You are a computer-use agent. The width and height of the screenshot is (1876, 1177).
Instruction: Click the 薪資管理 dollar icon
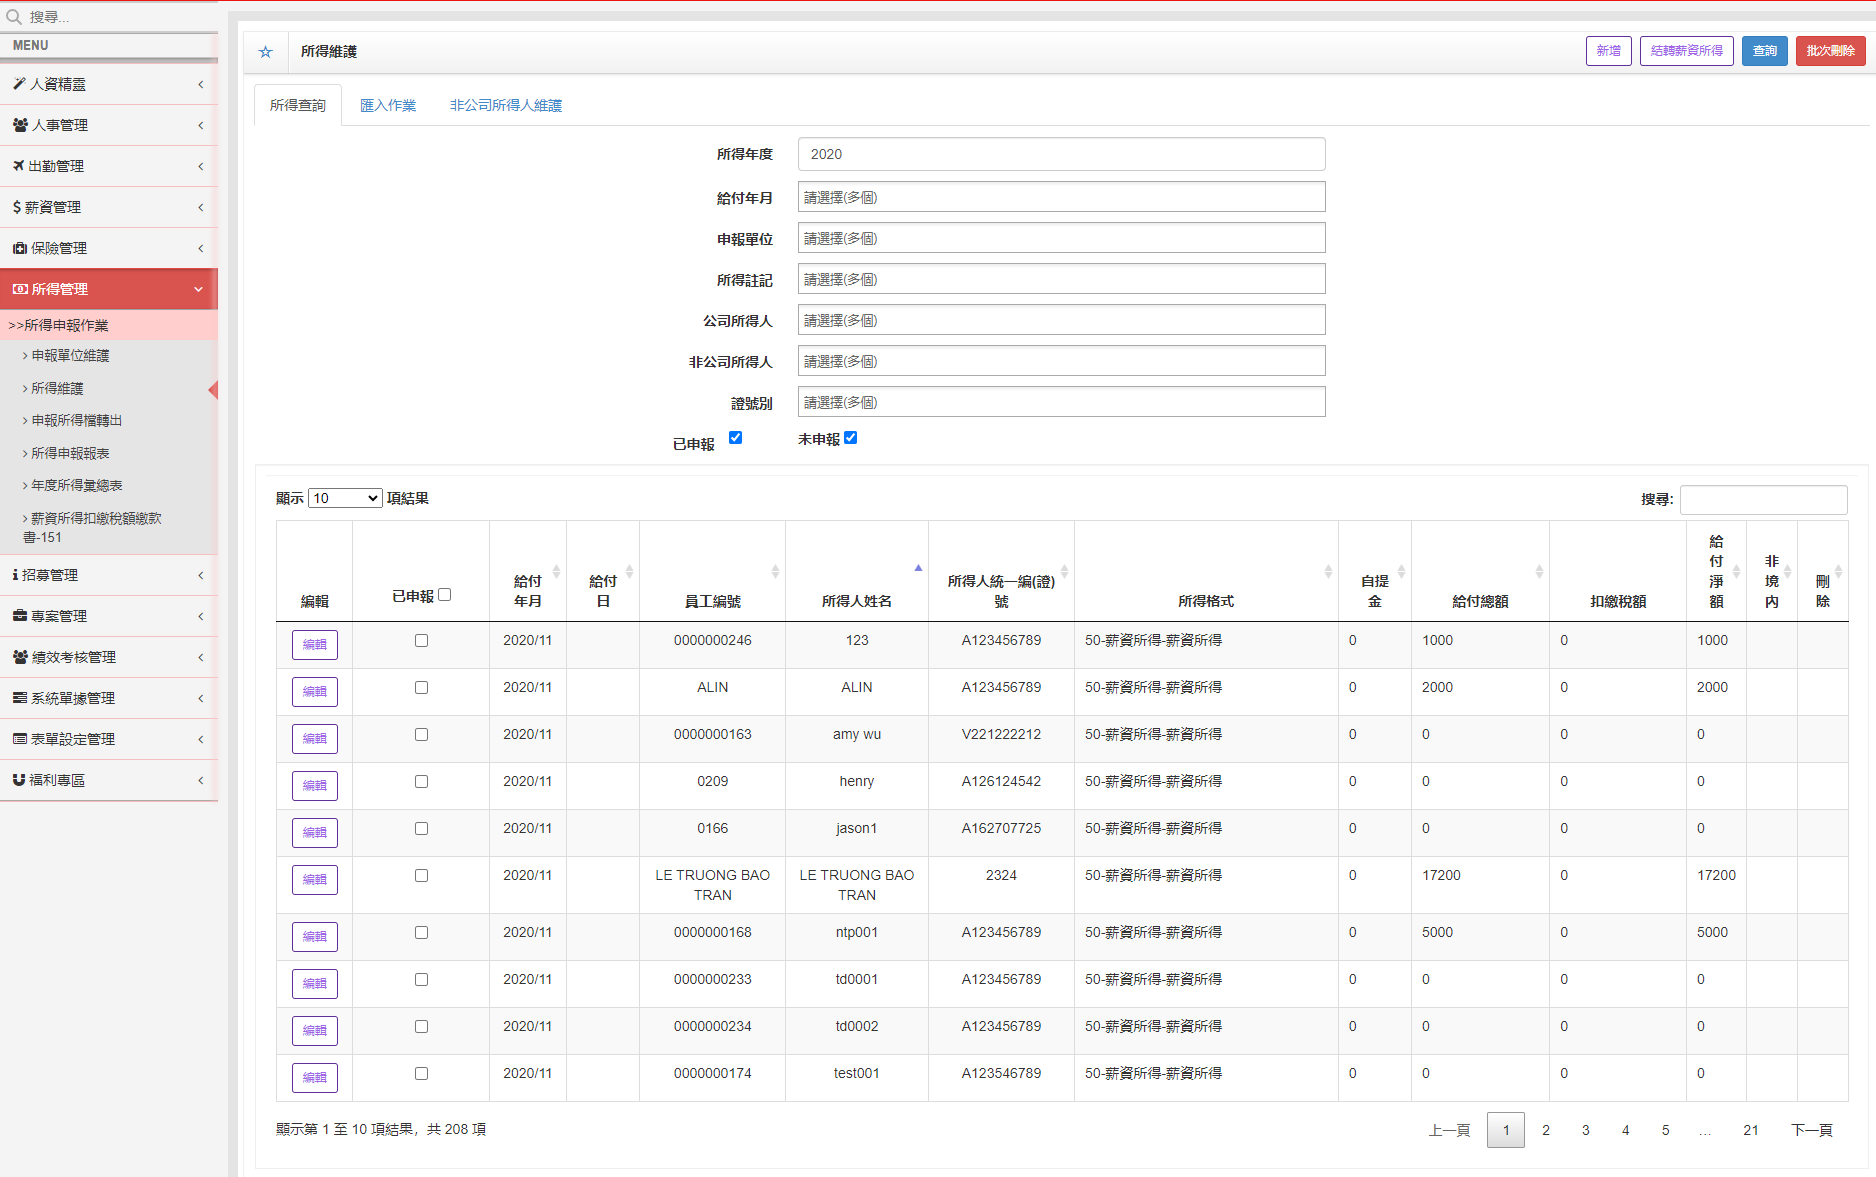coord(17,207)
